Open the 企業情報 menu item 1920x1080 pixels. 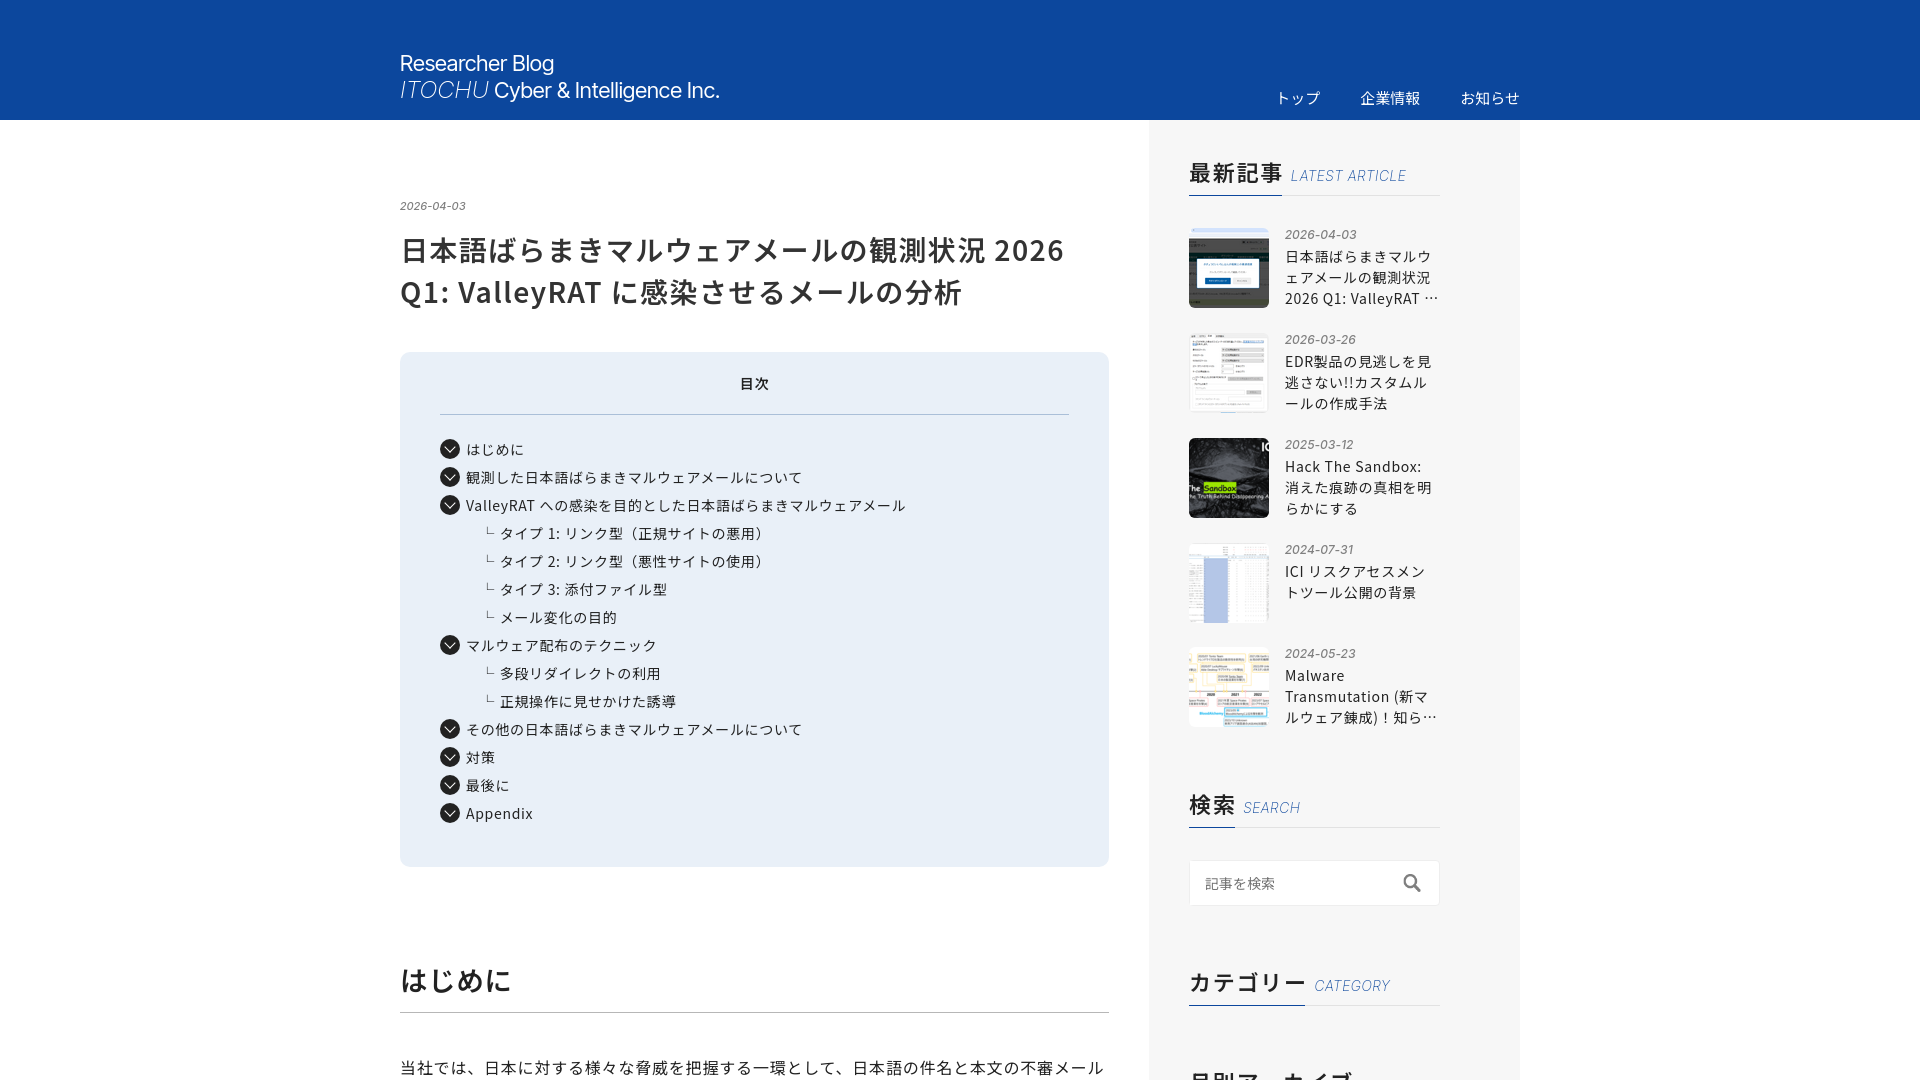point(1390,98)
